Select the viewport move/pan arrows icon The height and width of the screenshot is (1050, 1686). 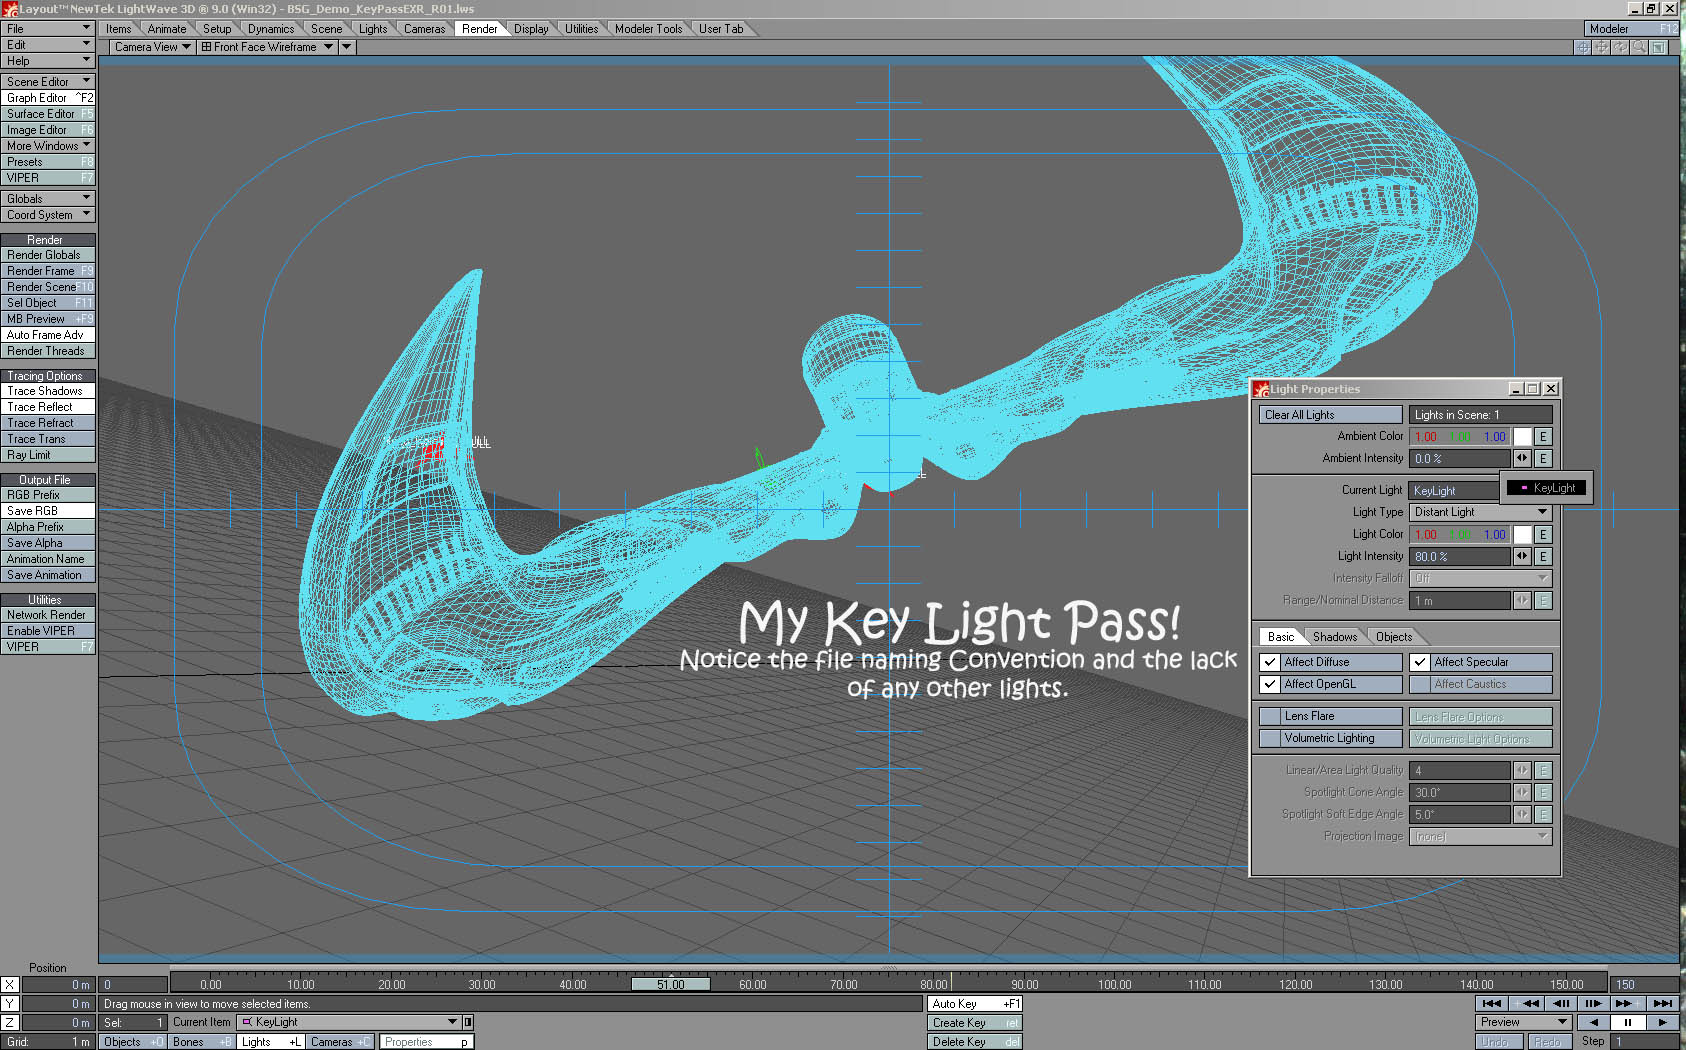pos(1602,47)
